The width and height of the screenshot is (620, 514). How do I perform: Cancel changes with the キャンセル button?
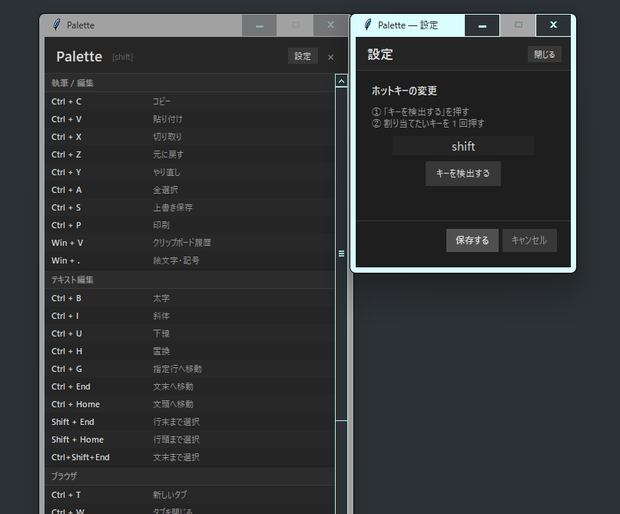(x=529, y=240)
